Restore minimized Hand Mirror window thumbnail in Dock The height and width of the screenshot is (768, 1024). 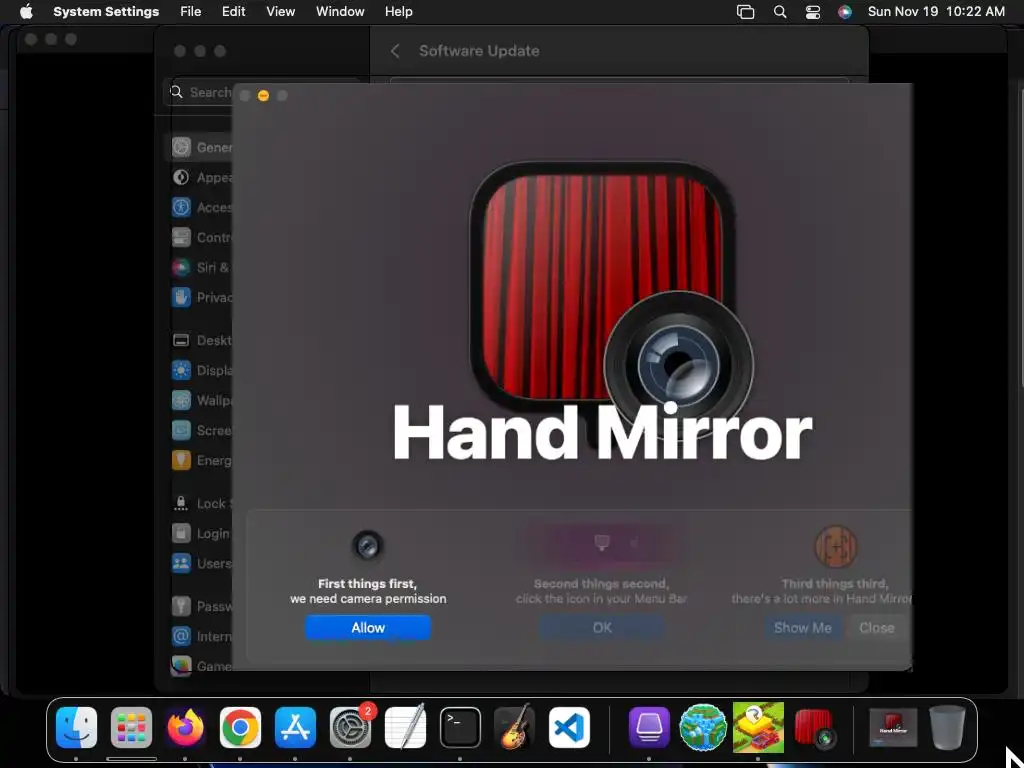(x=893, y=728)
